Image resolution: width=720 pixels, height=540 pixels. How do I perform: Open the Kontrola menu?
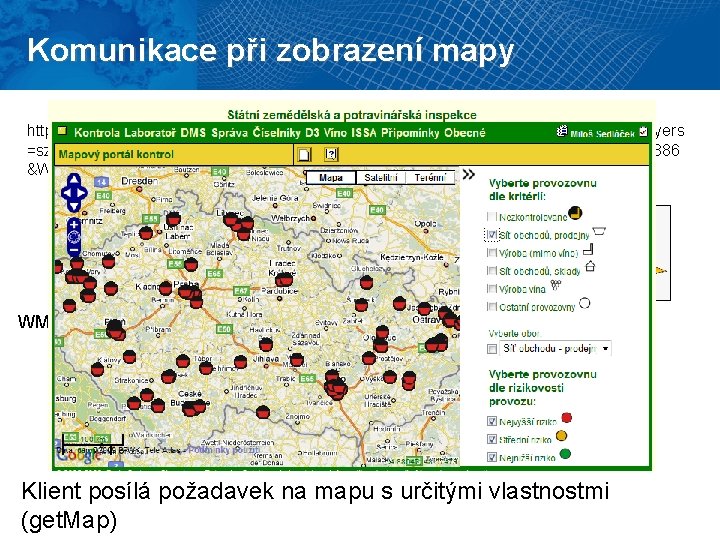point(97,133)
